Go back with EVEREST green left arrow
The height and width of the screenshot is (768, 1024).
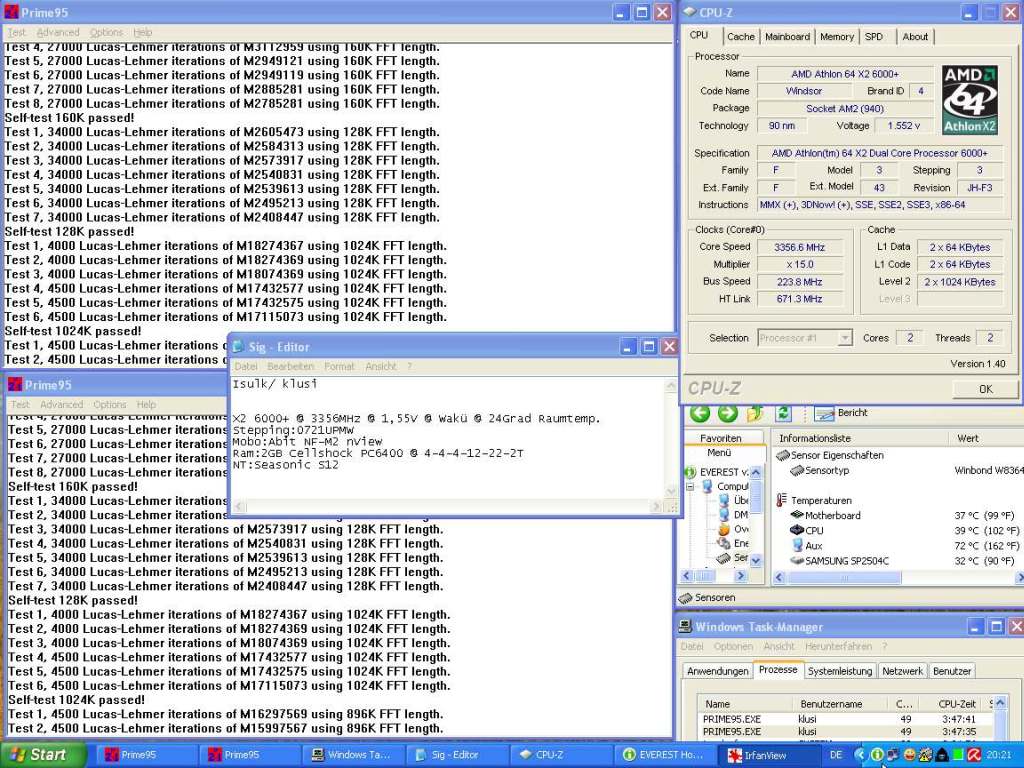(x=699, y=413)
